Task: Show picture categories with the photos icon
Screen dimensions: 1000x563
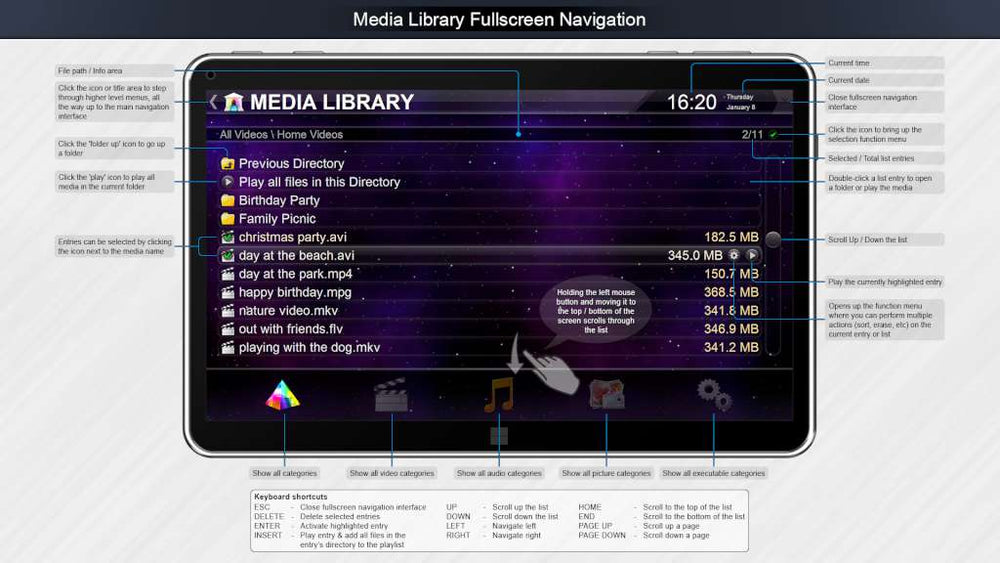Action: point(607,393)
